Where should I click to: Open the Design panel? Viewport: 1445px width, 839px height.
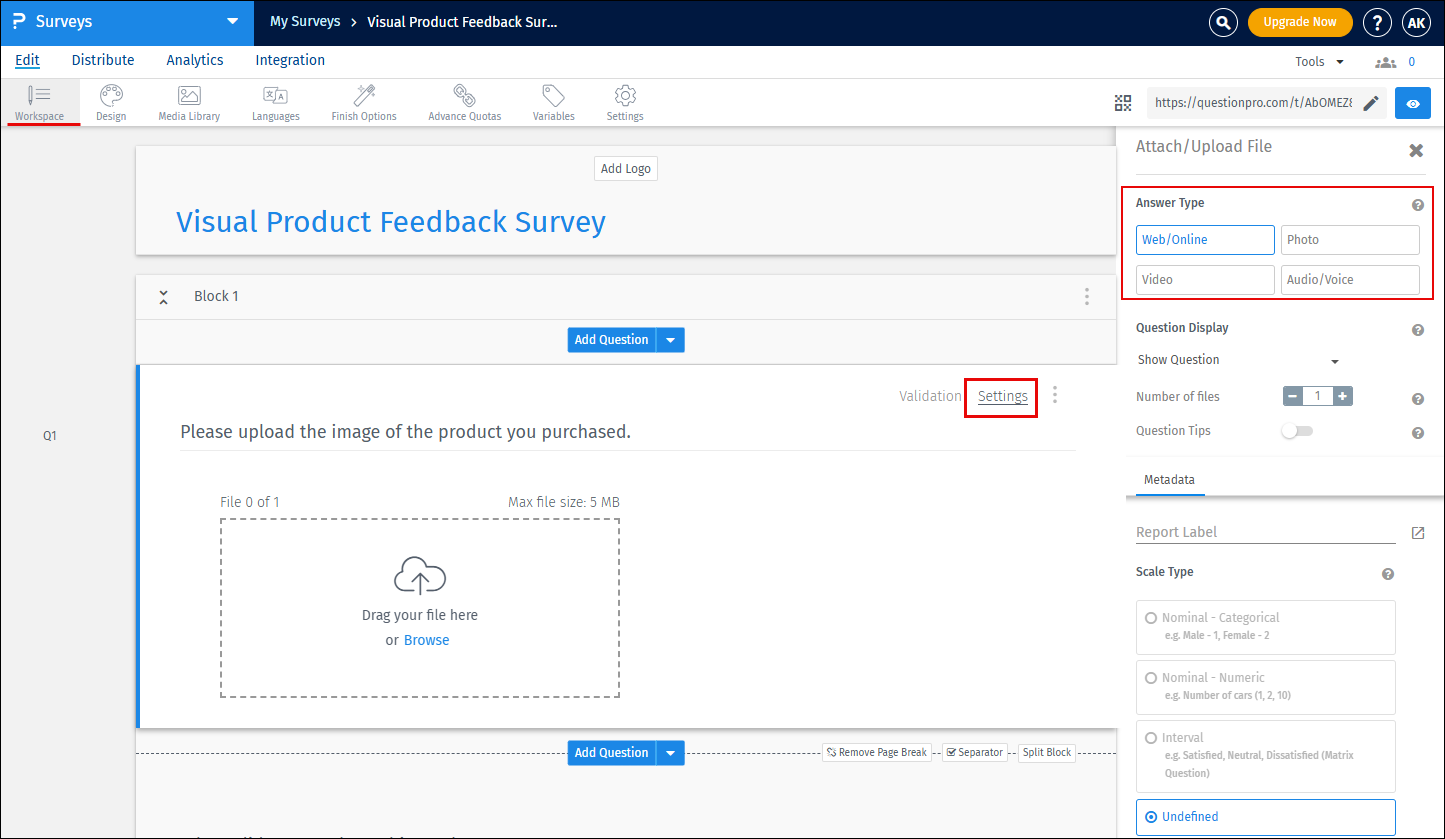(x=110, y=102)
